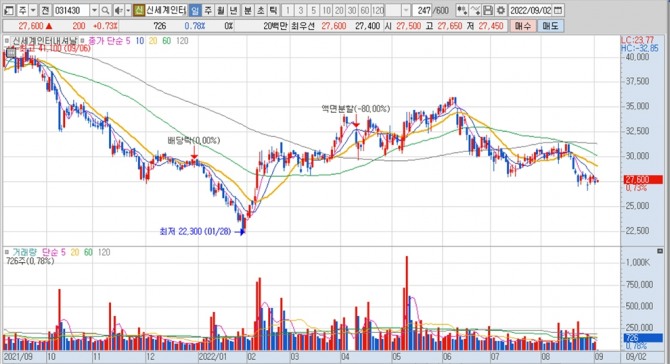Open the dropdown arrow beside the speaker icon
This screenshot has width=670, height=364.
(x=128, y=10)
